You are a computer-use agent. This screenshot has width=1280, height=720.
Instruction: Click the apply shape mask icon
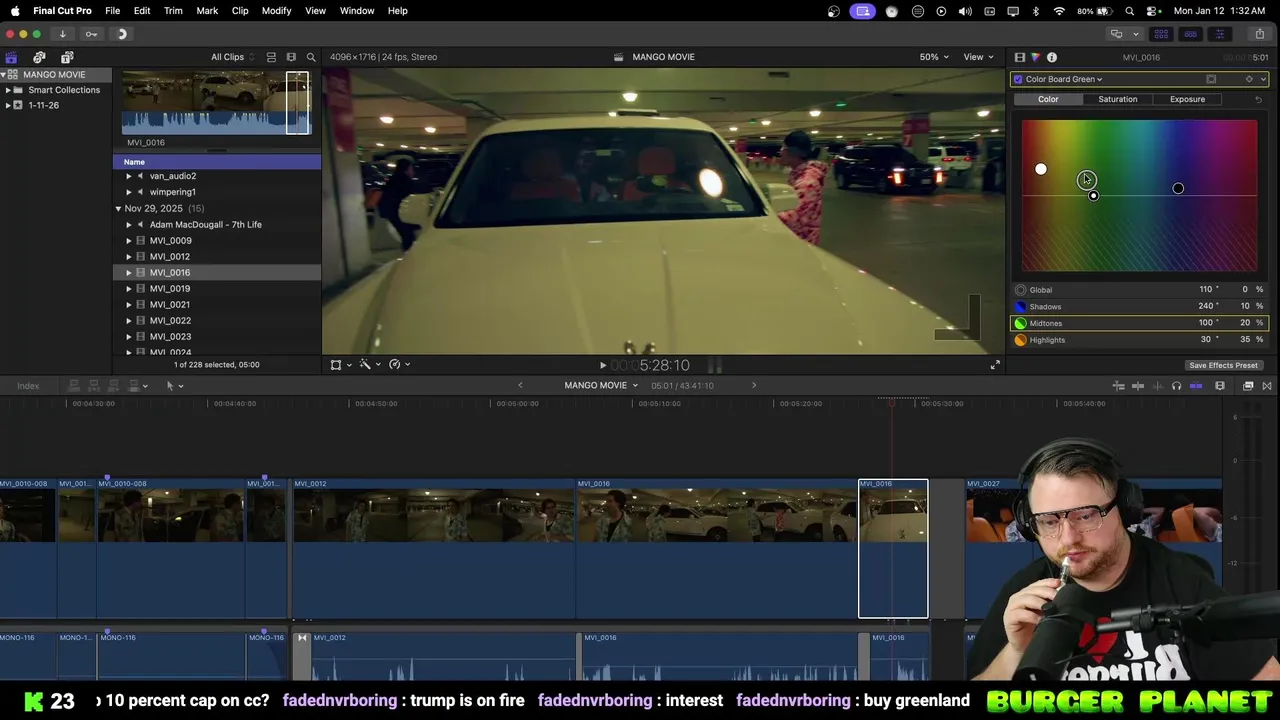tap(1211, 79)
